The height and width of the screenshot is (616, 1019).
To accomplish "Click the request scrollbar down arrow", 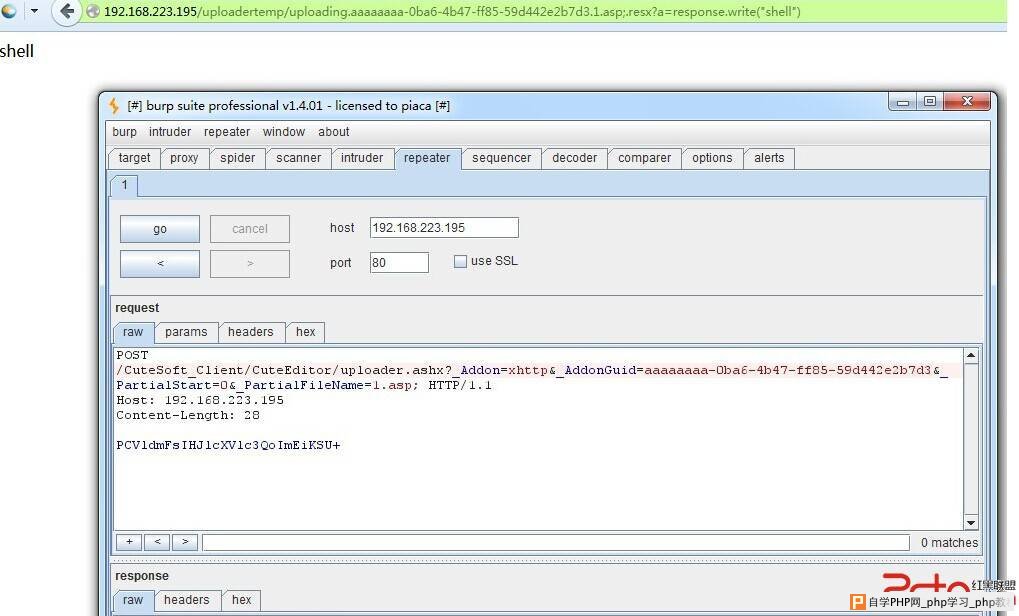I will click(x=971, y=522).
